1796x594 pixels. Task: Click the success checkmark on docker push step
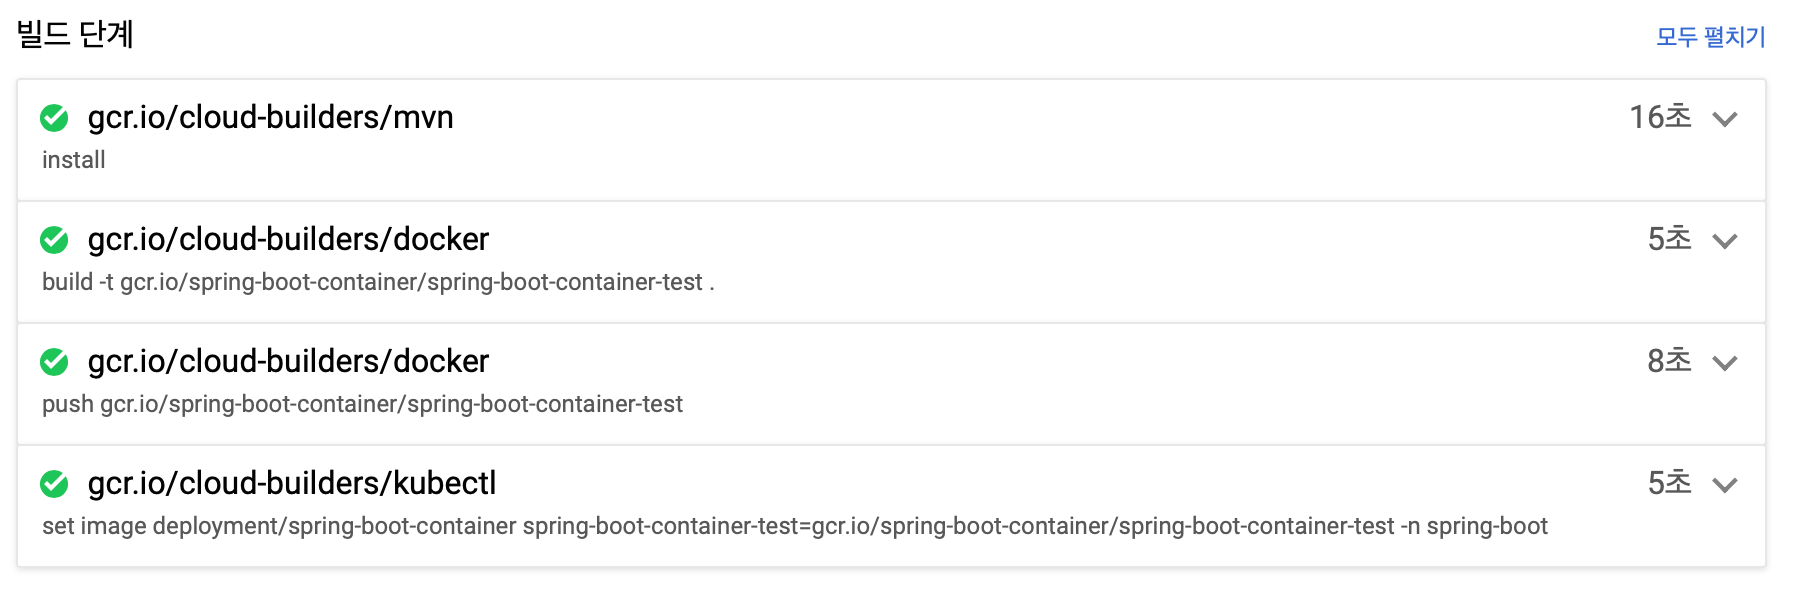point(54,362)
